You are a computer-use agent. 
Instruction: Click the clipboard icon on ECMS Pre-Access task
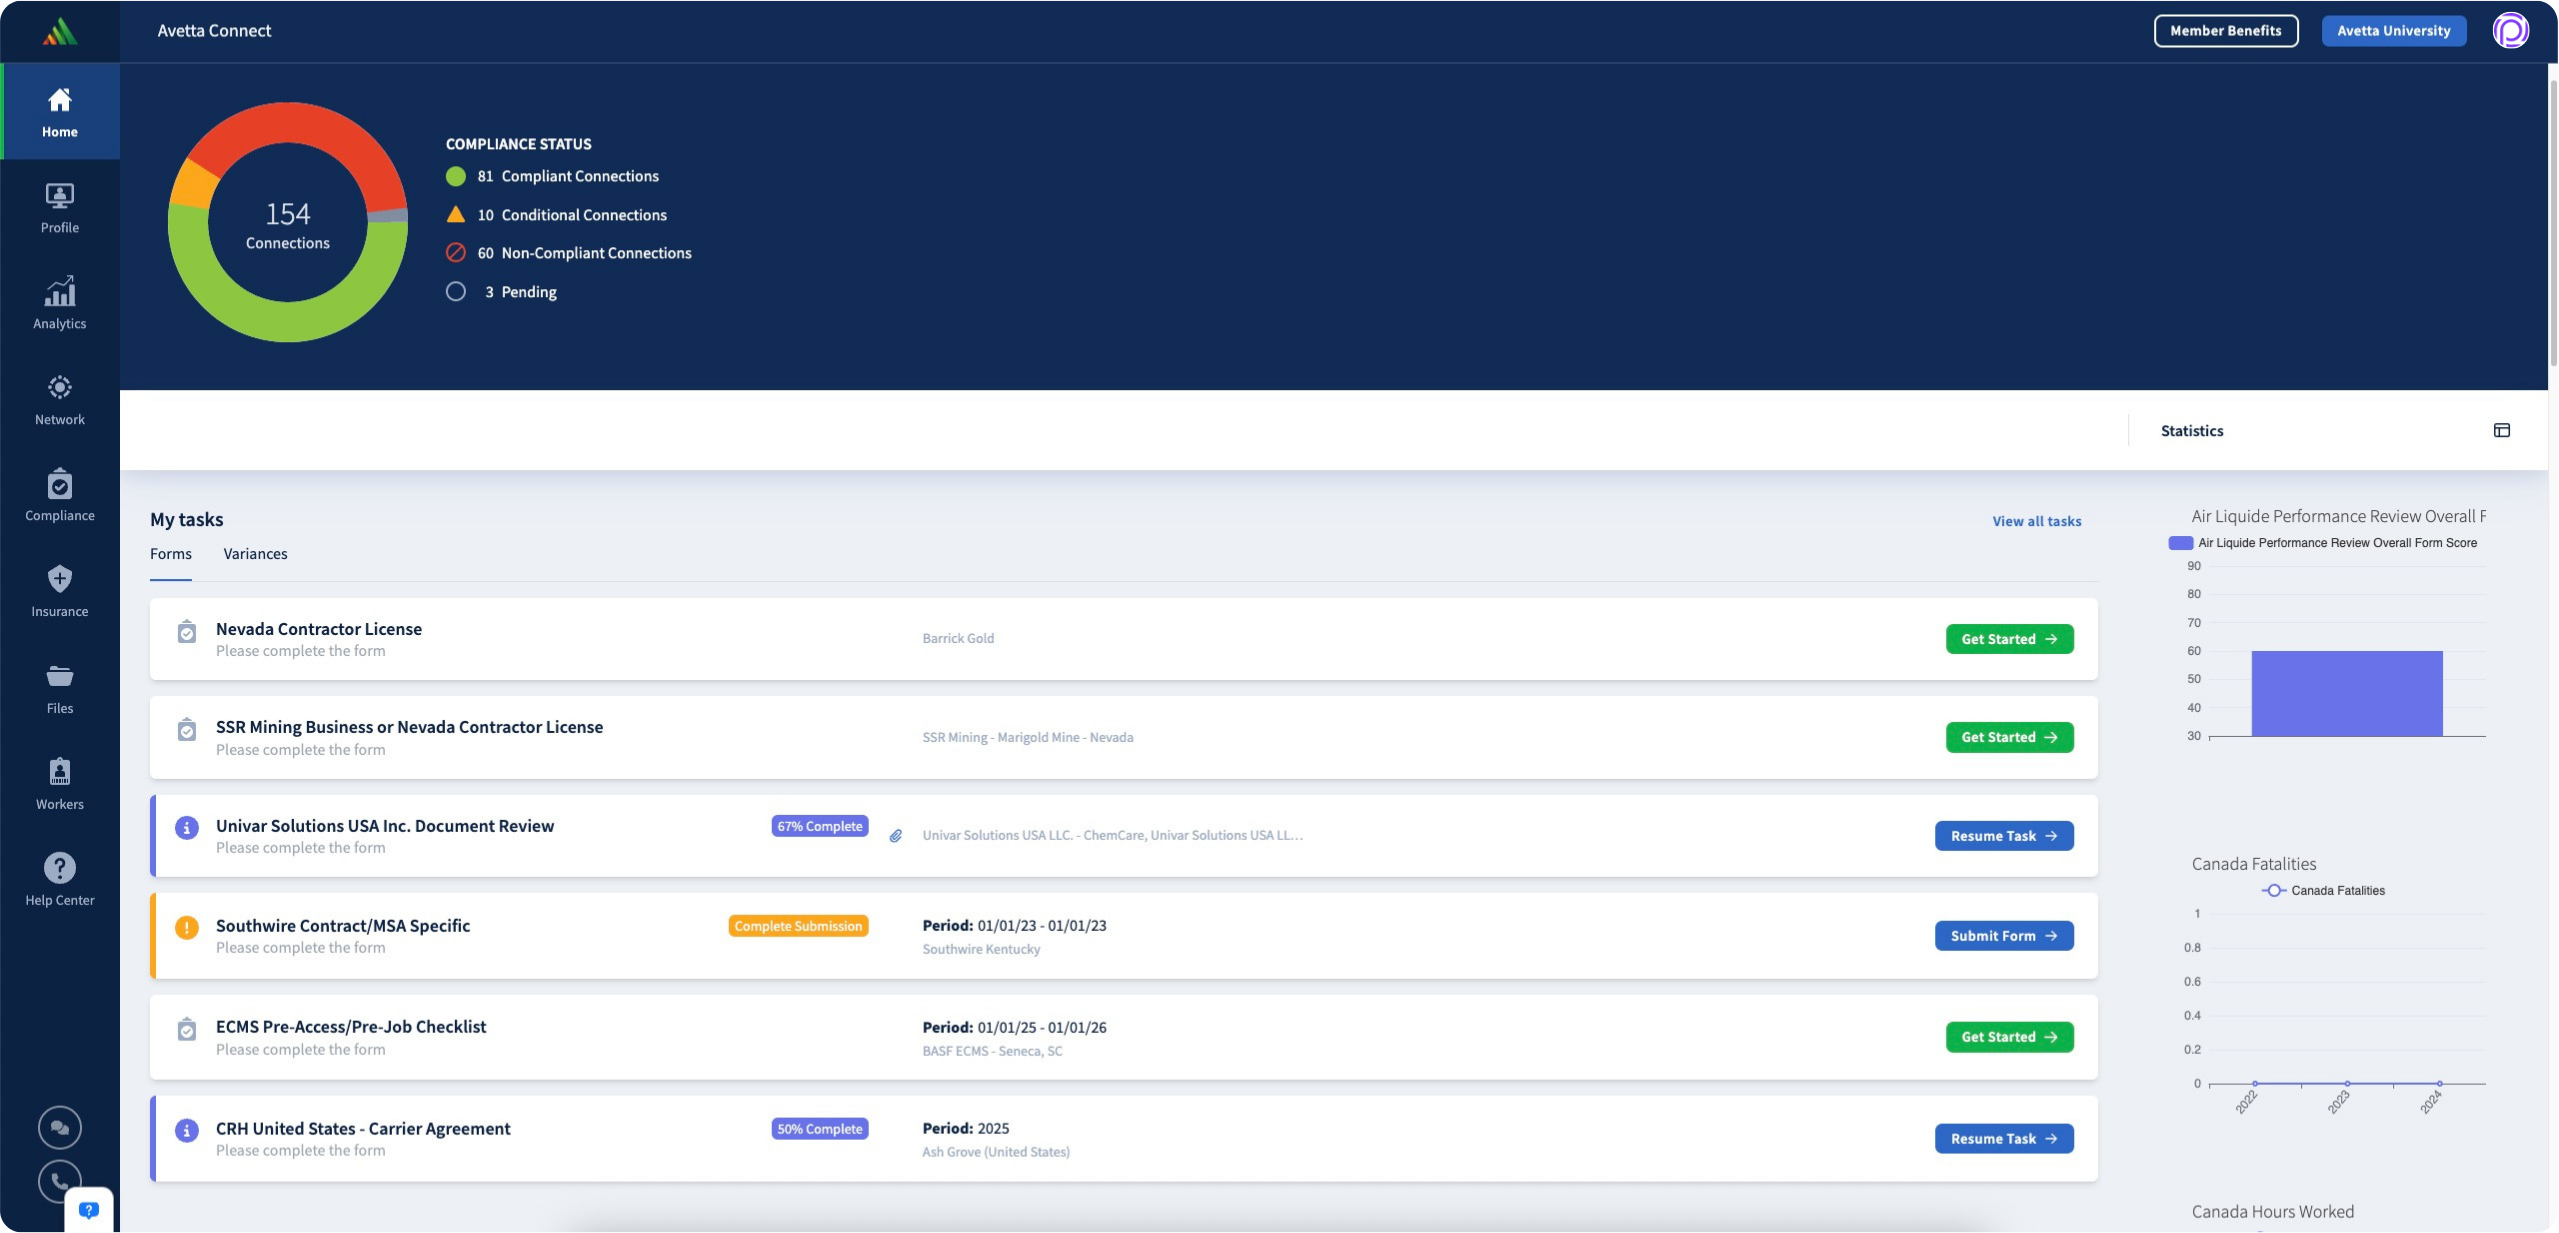[x=187, y=1029]
